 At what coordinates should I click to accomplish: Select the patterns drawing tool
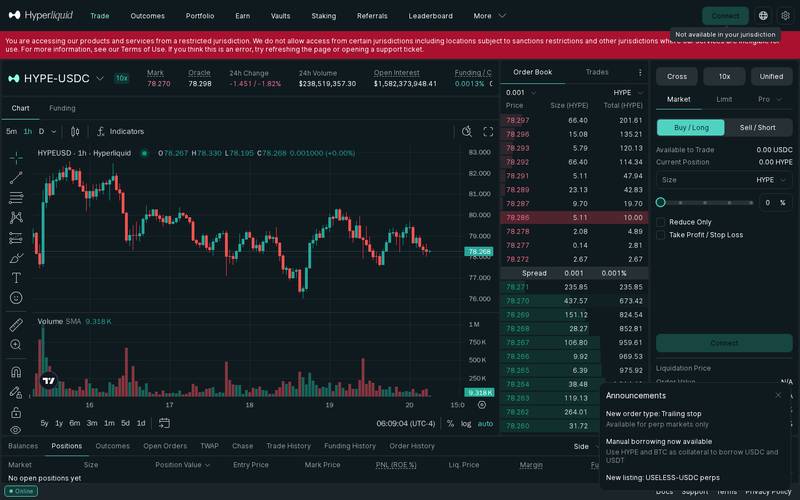coord(16,218)
